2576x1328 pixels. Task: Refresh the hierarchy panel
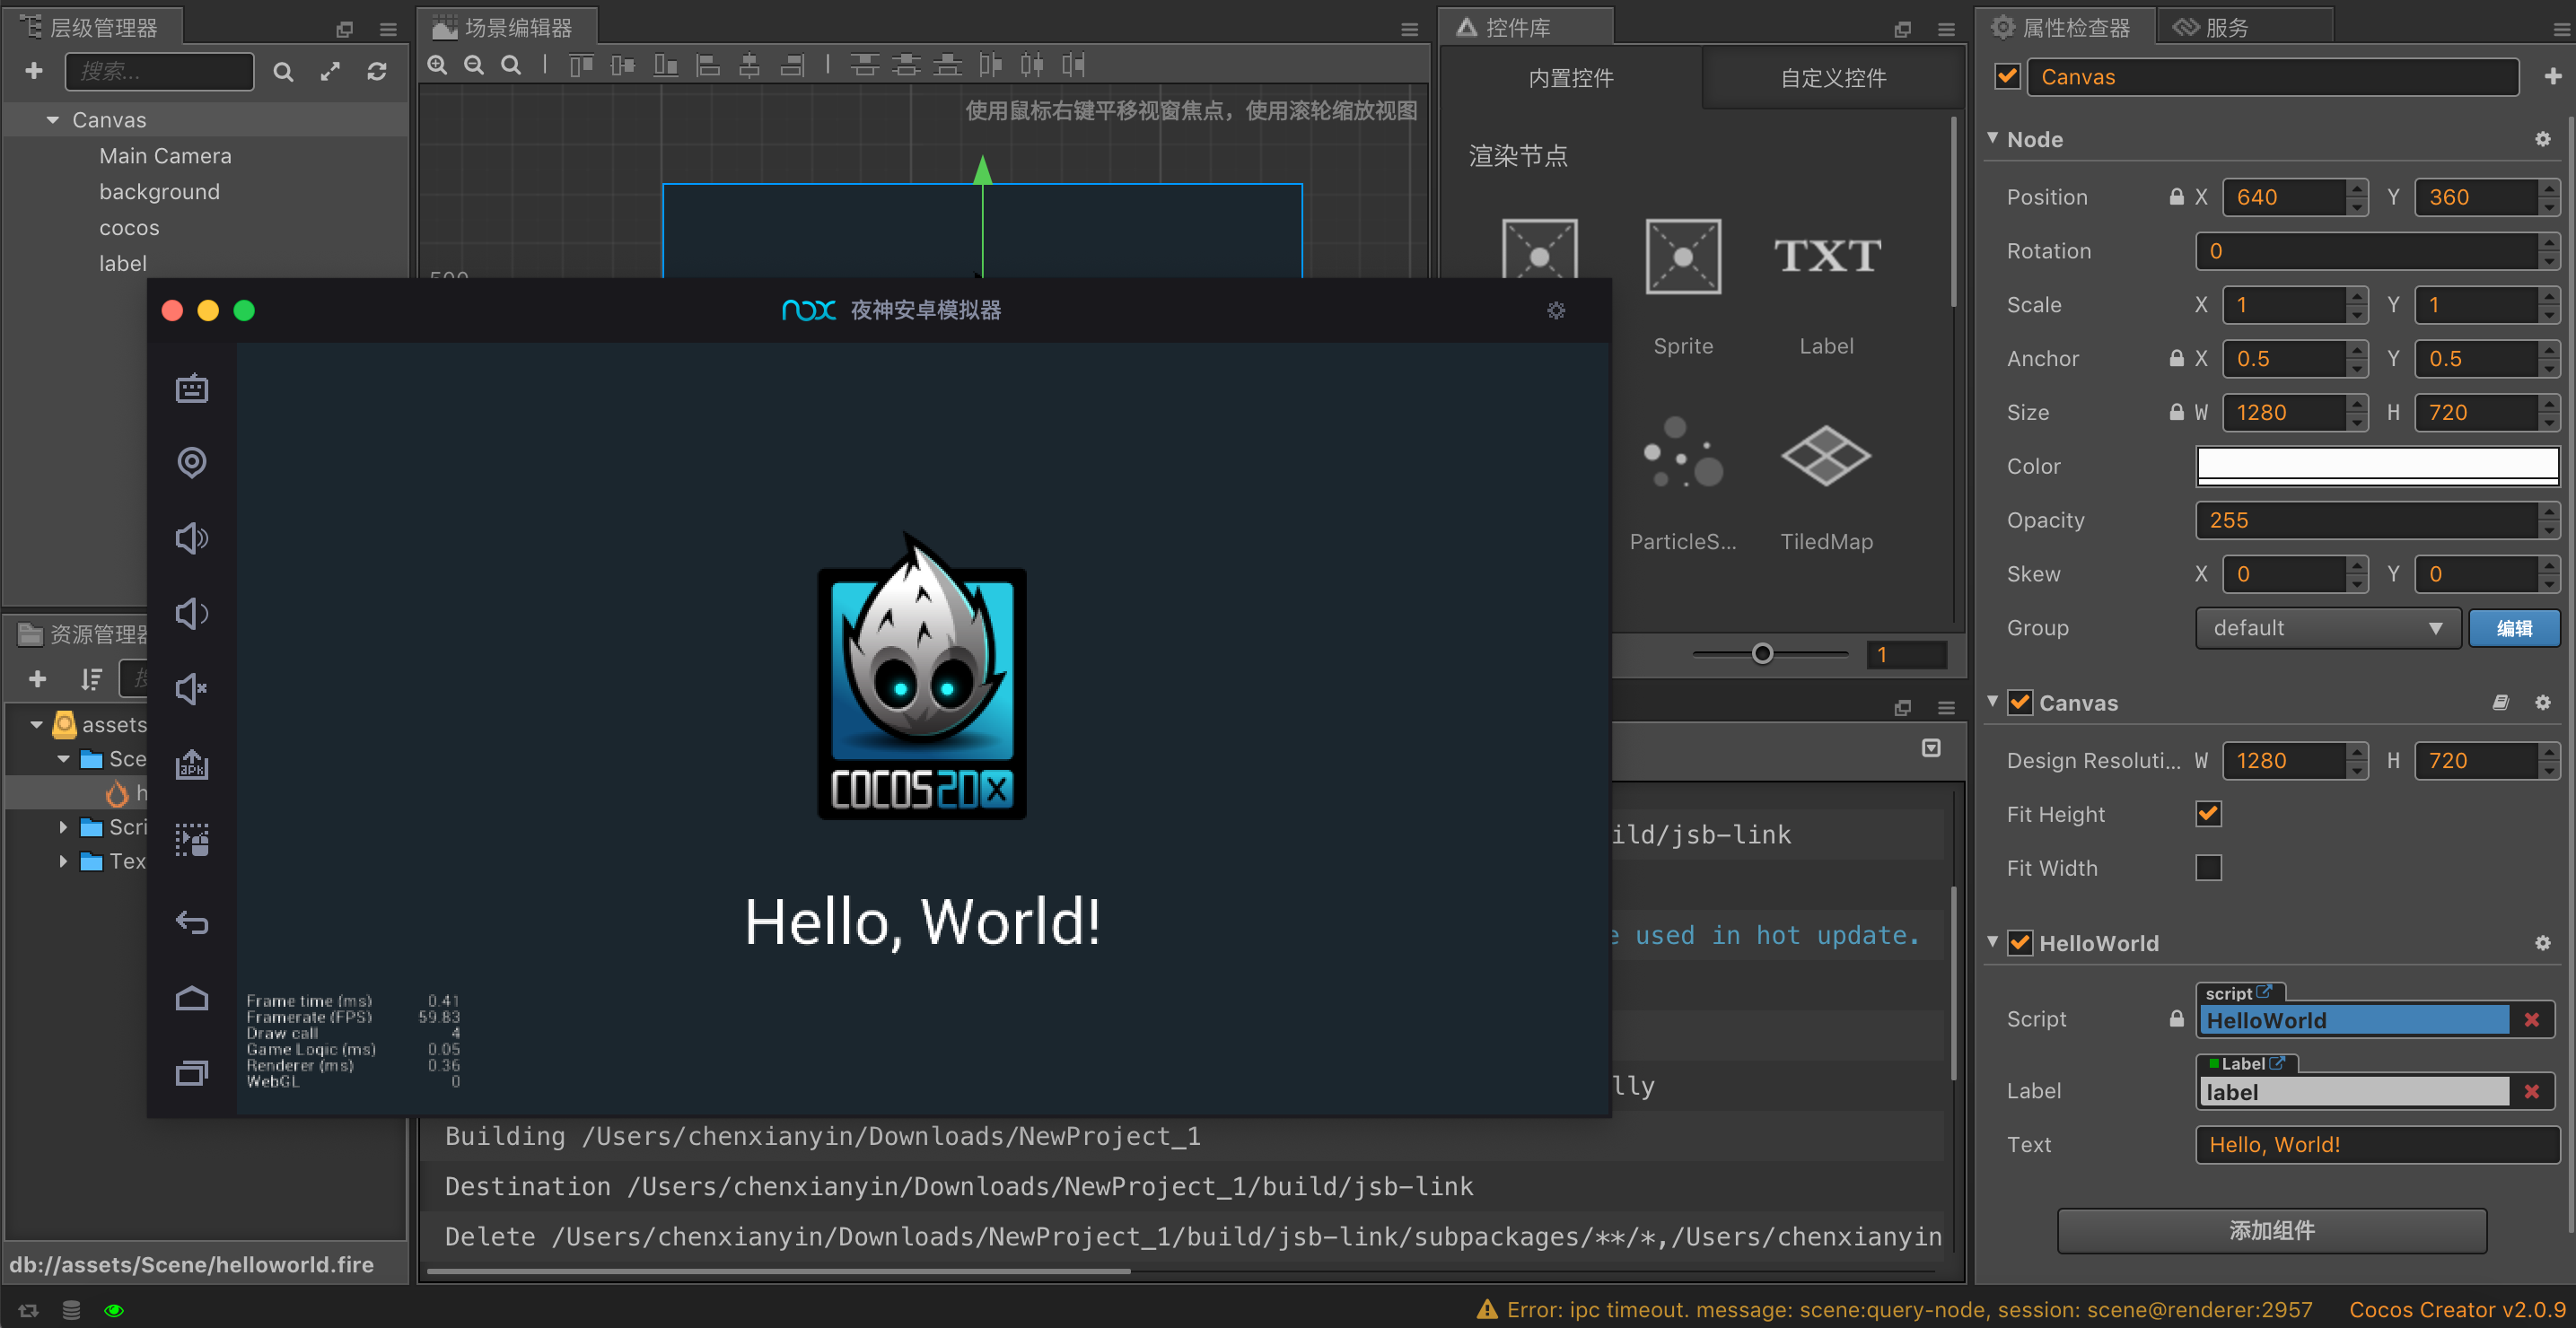point(377,71)
